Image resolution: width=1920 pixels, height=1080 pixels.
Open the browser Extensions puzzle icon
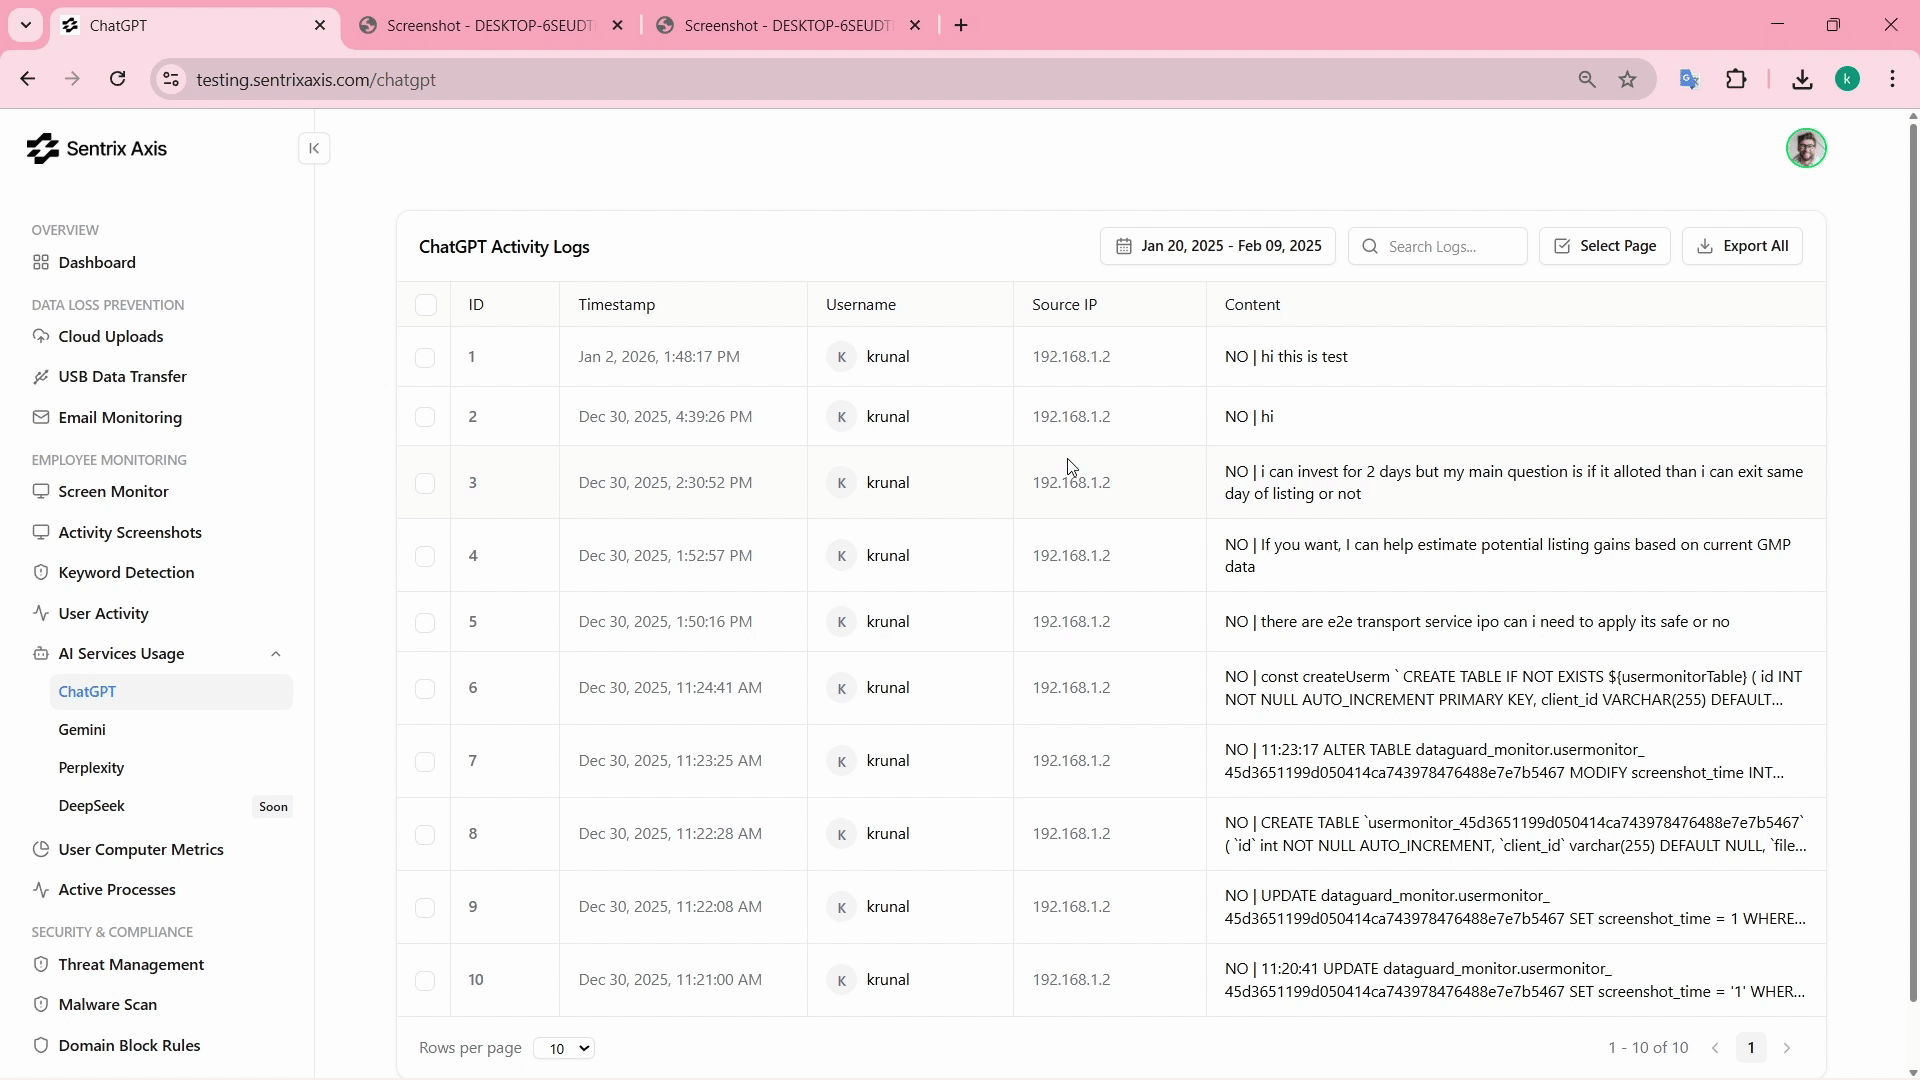click(1737, 79)
